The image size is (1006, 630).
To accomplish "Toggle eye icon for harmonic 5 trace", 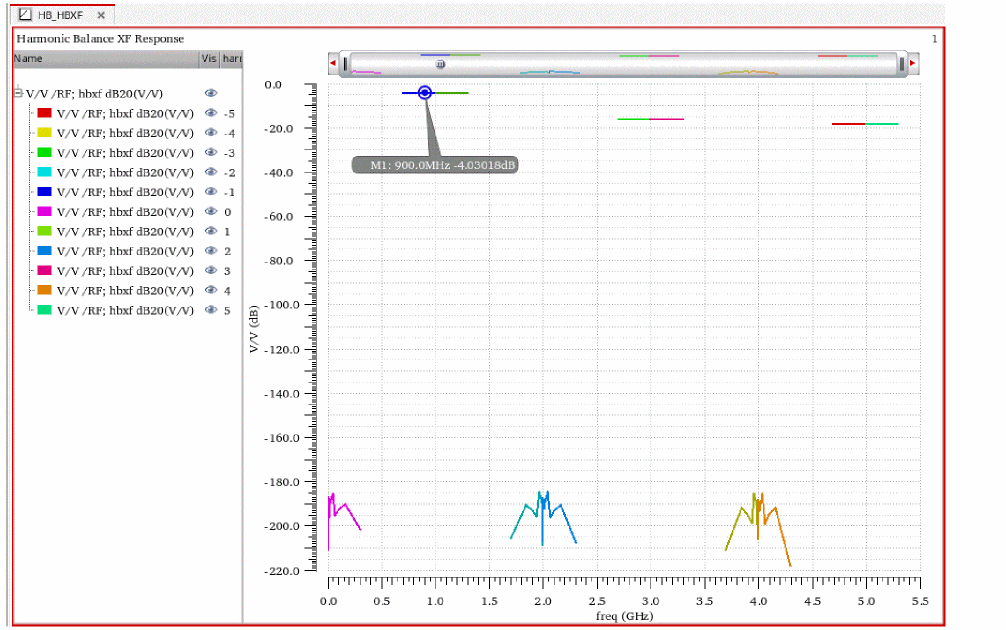I will click(x=211, y=310).
